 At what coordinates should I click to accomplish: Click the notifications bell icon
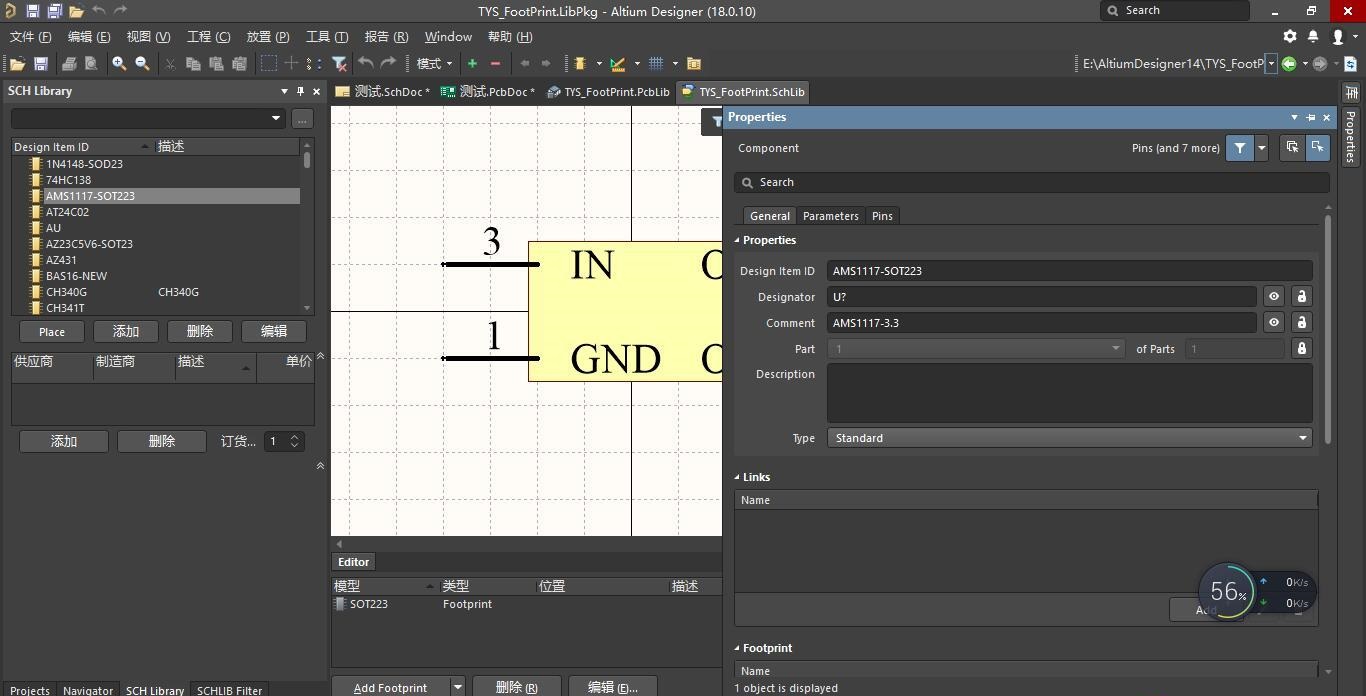click(x=1313, y=36)
